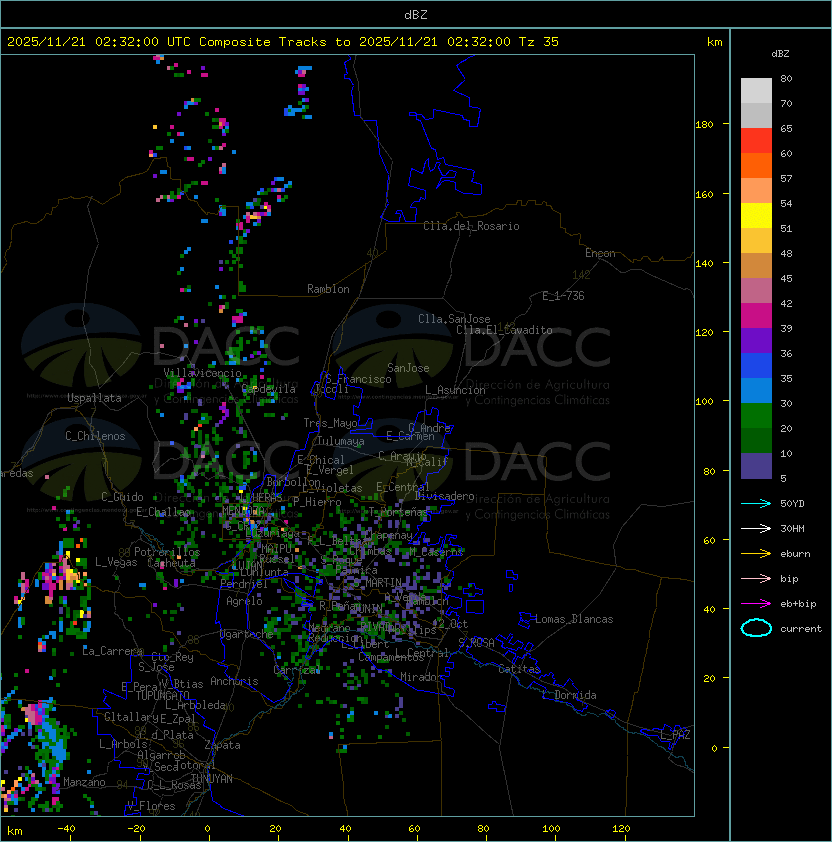832x842 pixels.
Task: Click the 'Lomas_Blancas' map label
Action: pyautogui.click(x=574, y=619)
